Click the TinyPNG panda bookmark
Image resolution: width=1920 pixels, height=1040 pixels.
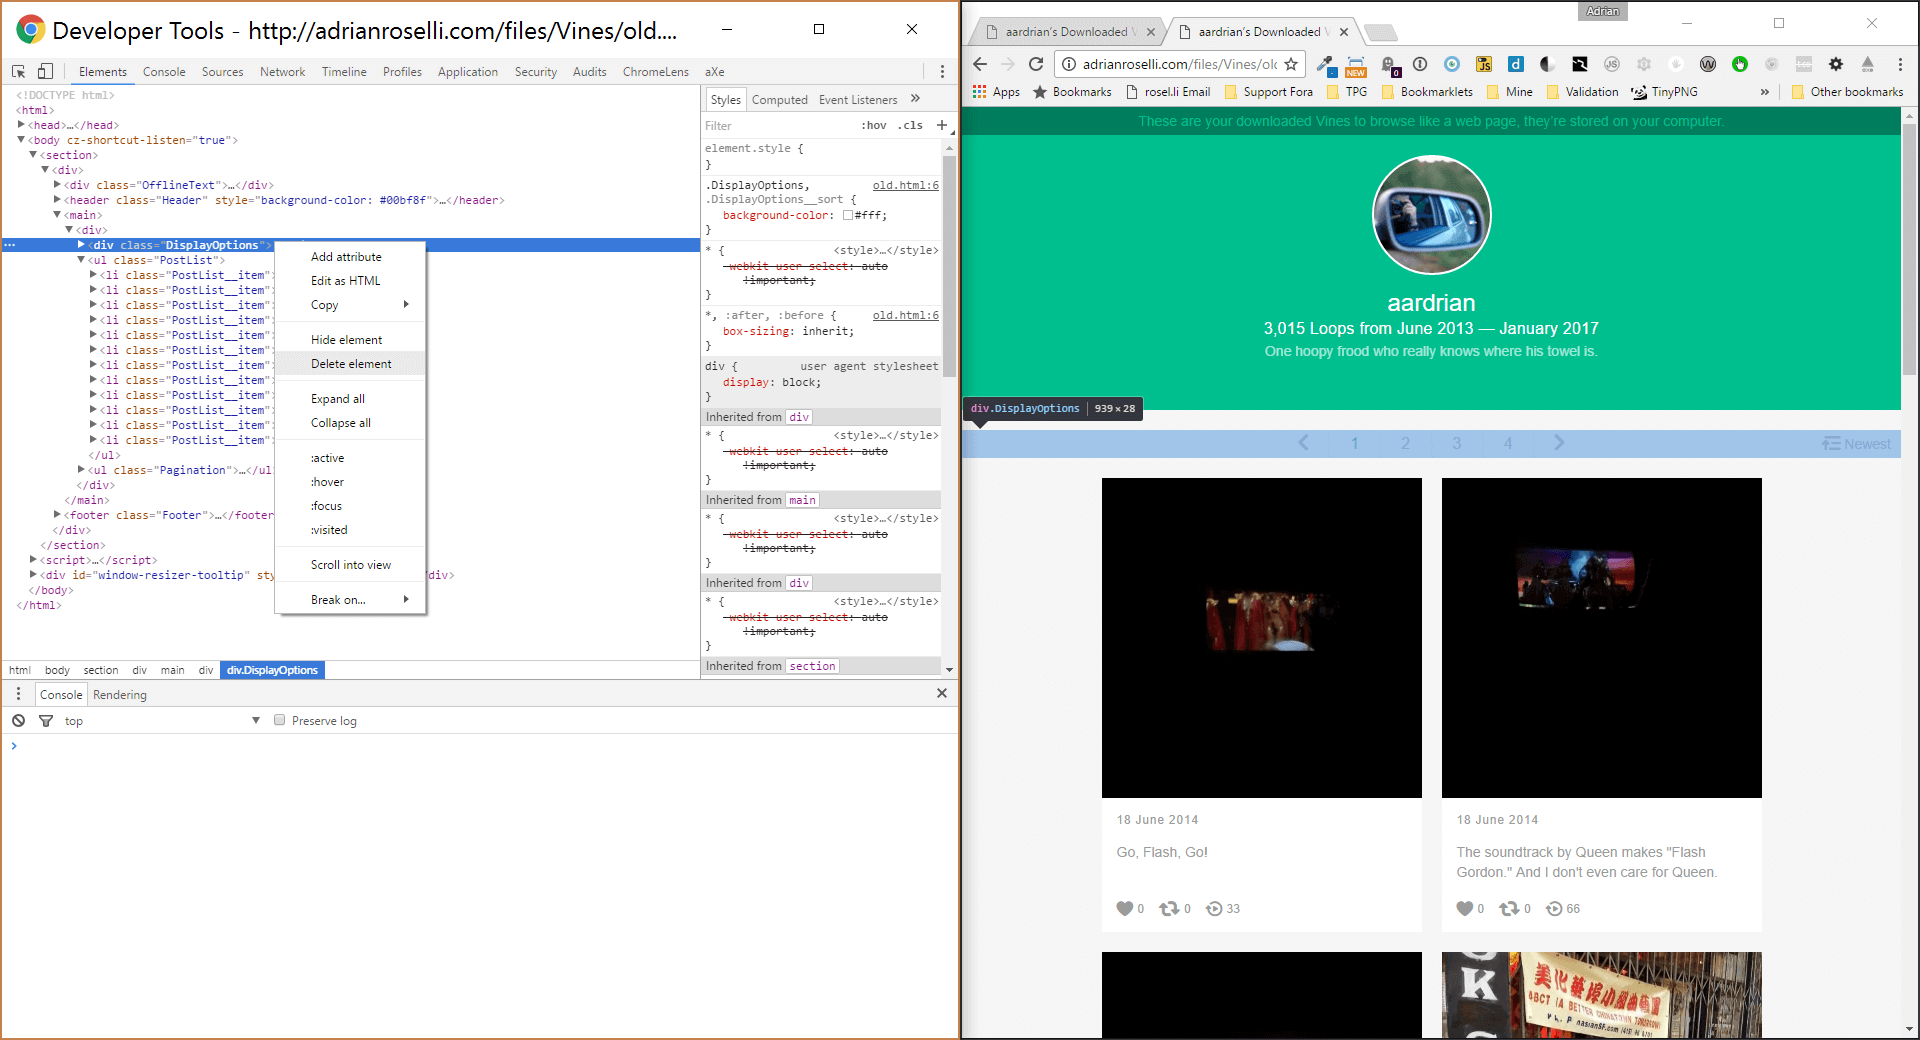pos(1665,92)
